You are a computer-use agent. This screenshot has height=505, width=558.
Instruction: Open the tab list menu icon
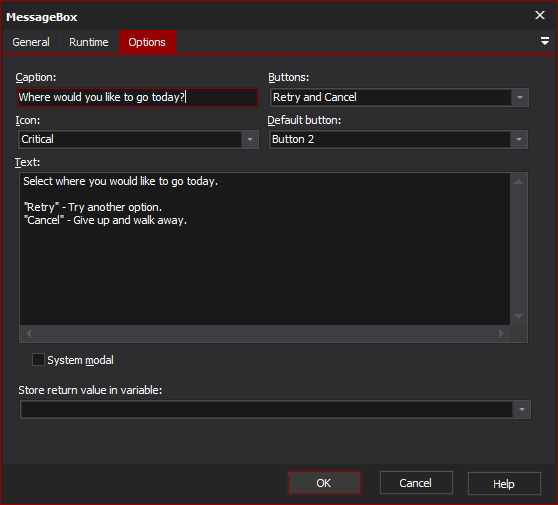[544, 41]
